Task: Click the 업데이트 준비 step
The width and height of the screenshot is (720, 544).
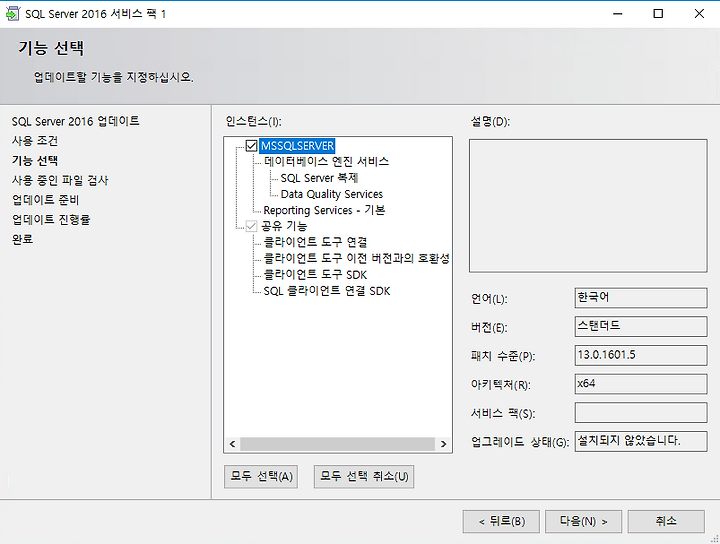Action: point(45,200)
